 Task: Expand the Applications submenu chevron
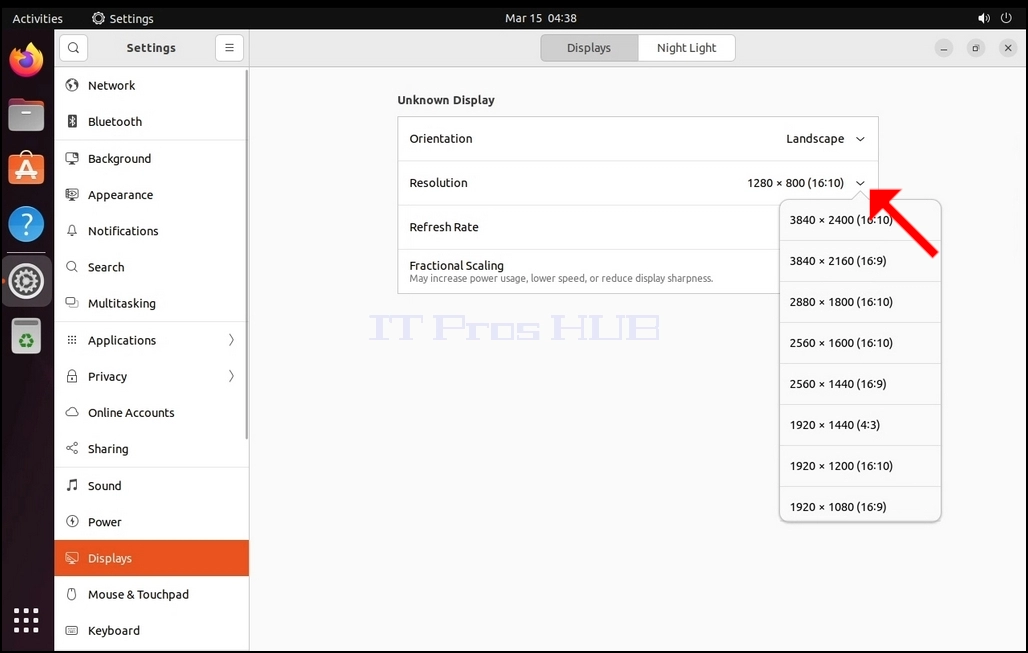231,340
